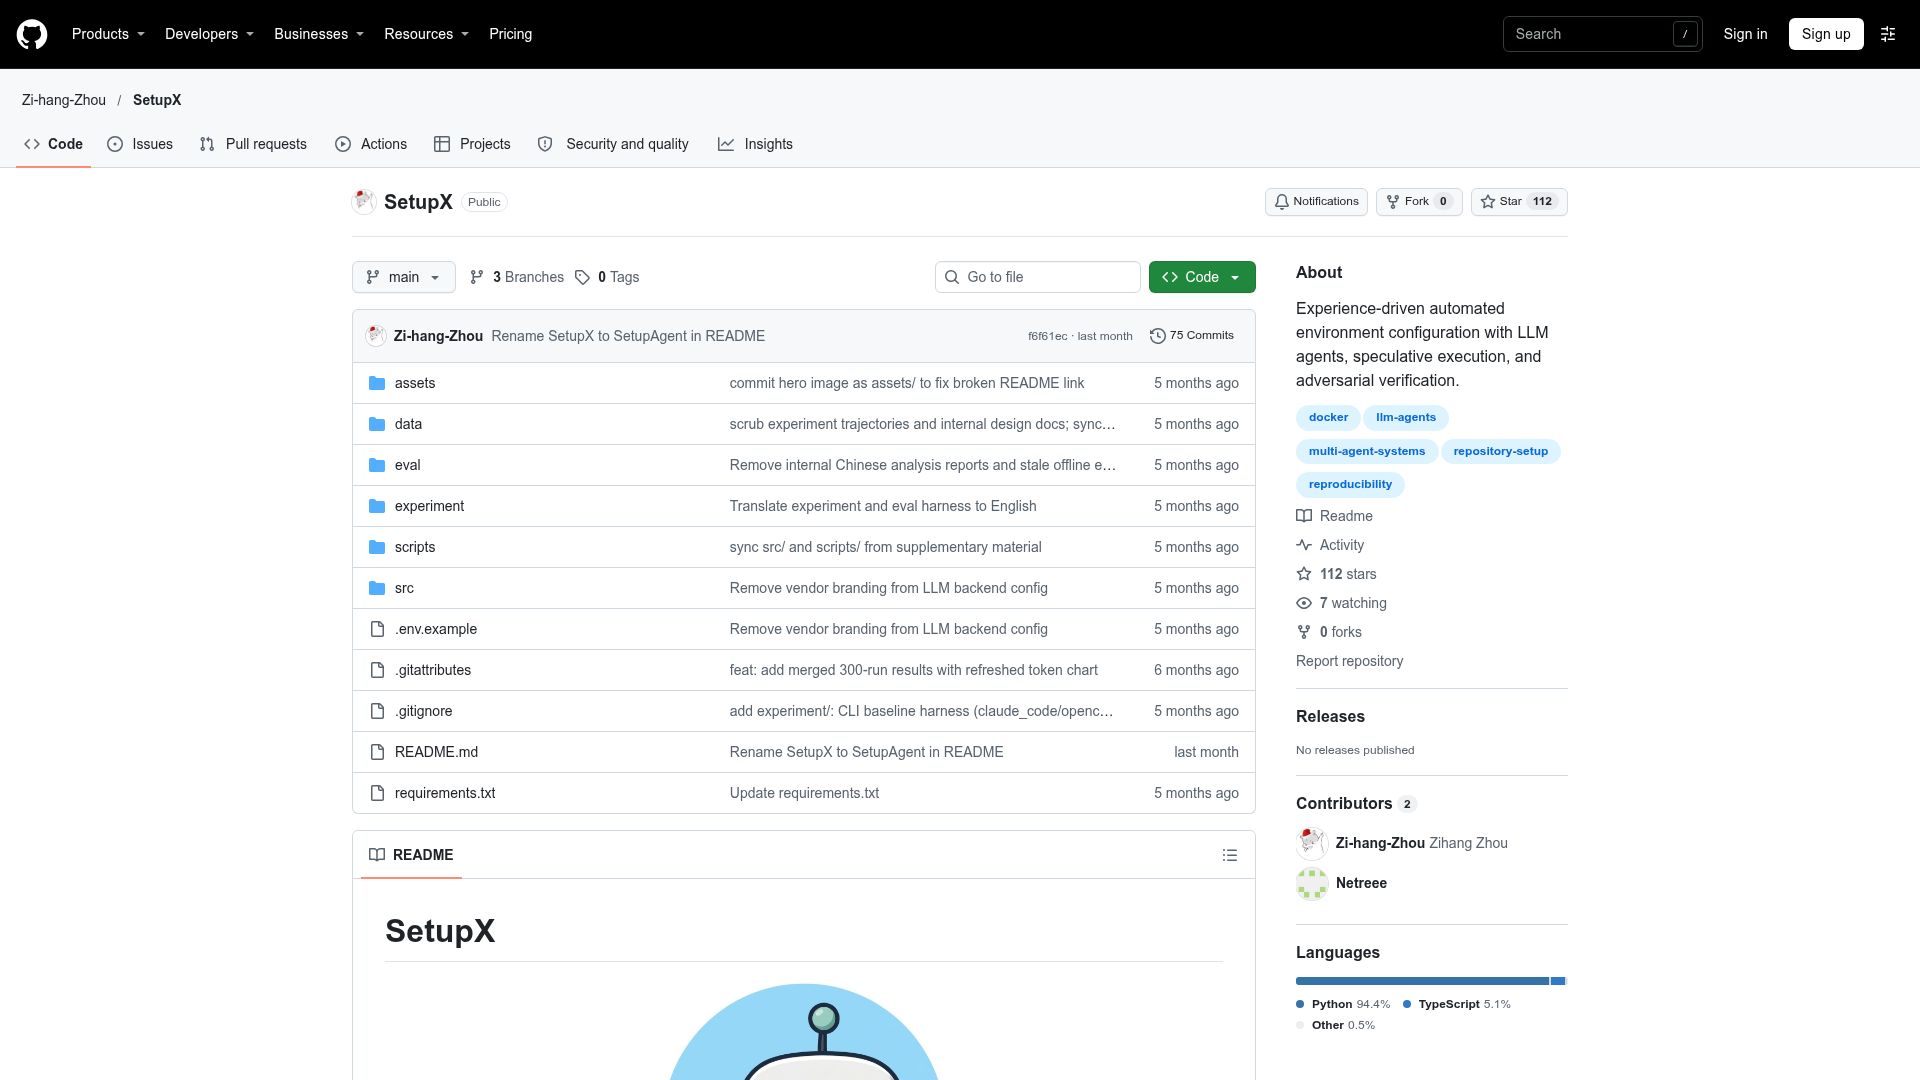This screenshot has width=1920, height=1080.
Task: Focus the Go to file field
Action: pos(1038,277)
